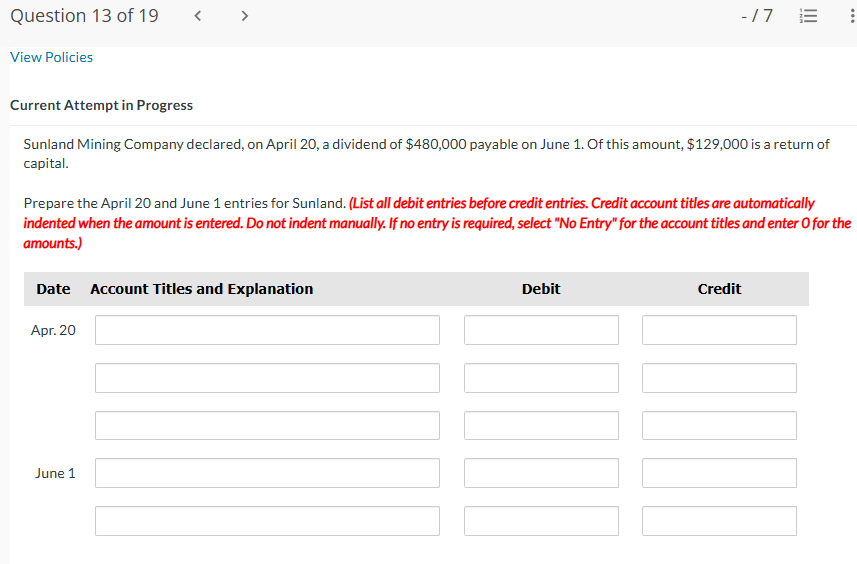Screen dimensions: 857x564
Task: Go to the next question arrow
Action: (244, 16)
